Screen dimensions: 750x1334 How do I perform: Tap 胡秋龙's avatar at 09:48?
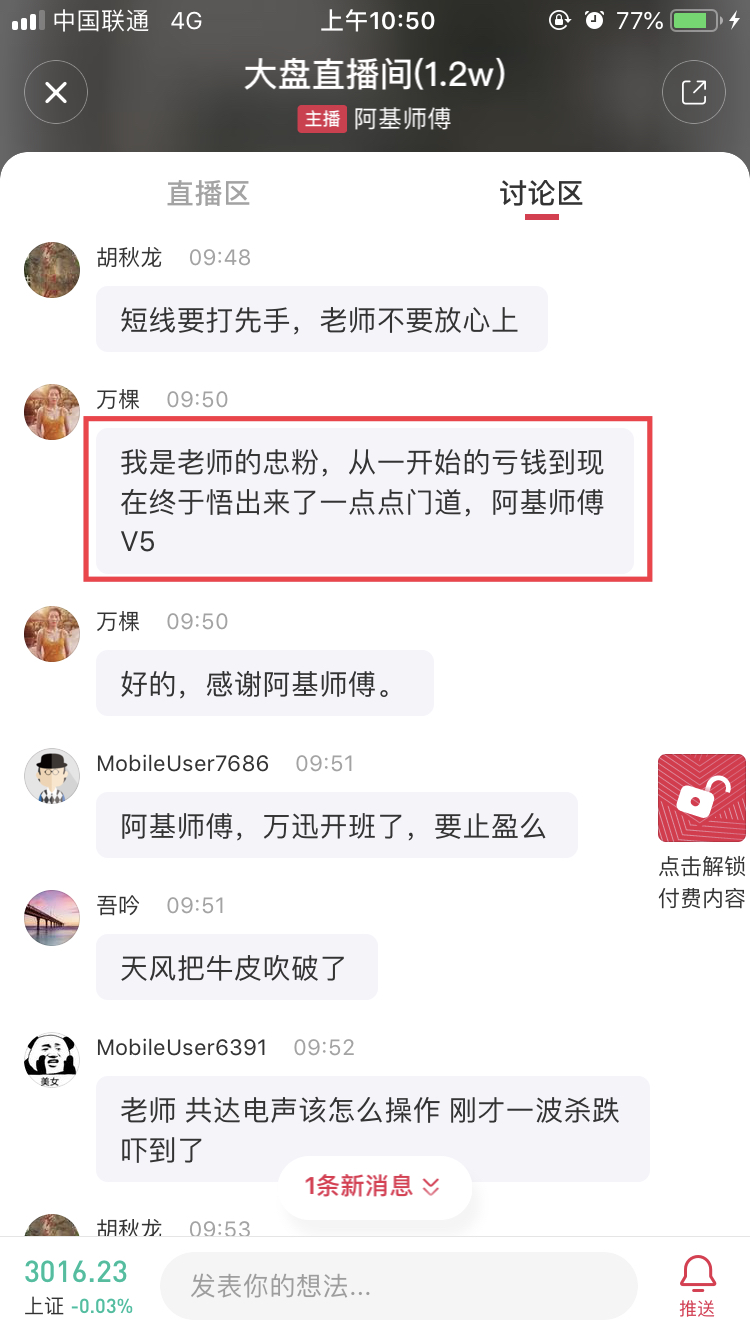pyautogui.click(x=52, y=270)
